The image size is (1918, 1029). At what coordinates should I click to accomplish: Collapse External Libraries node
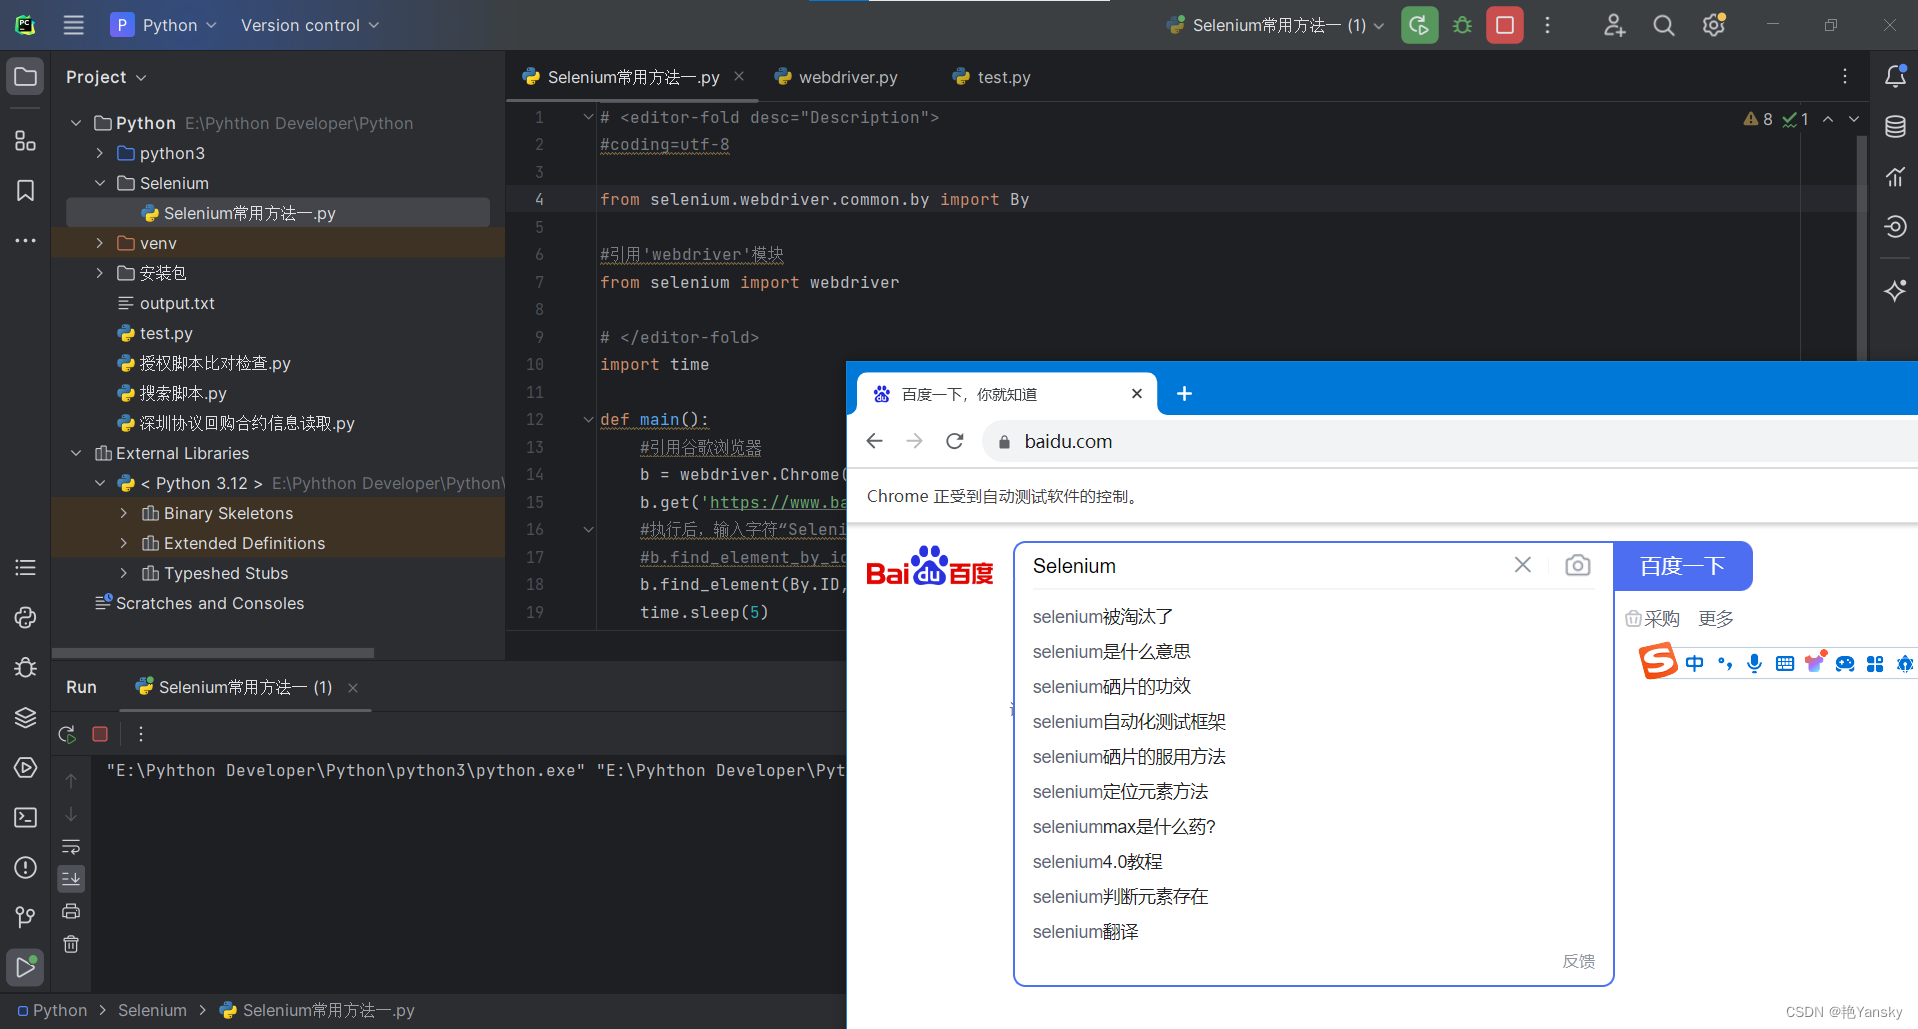point(76,453)
